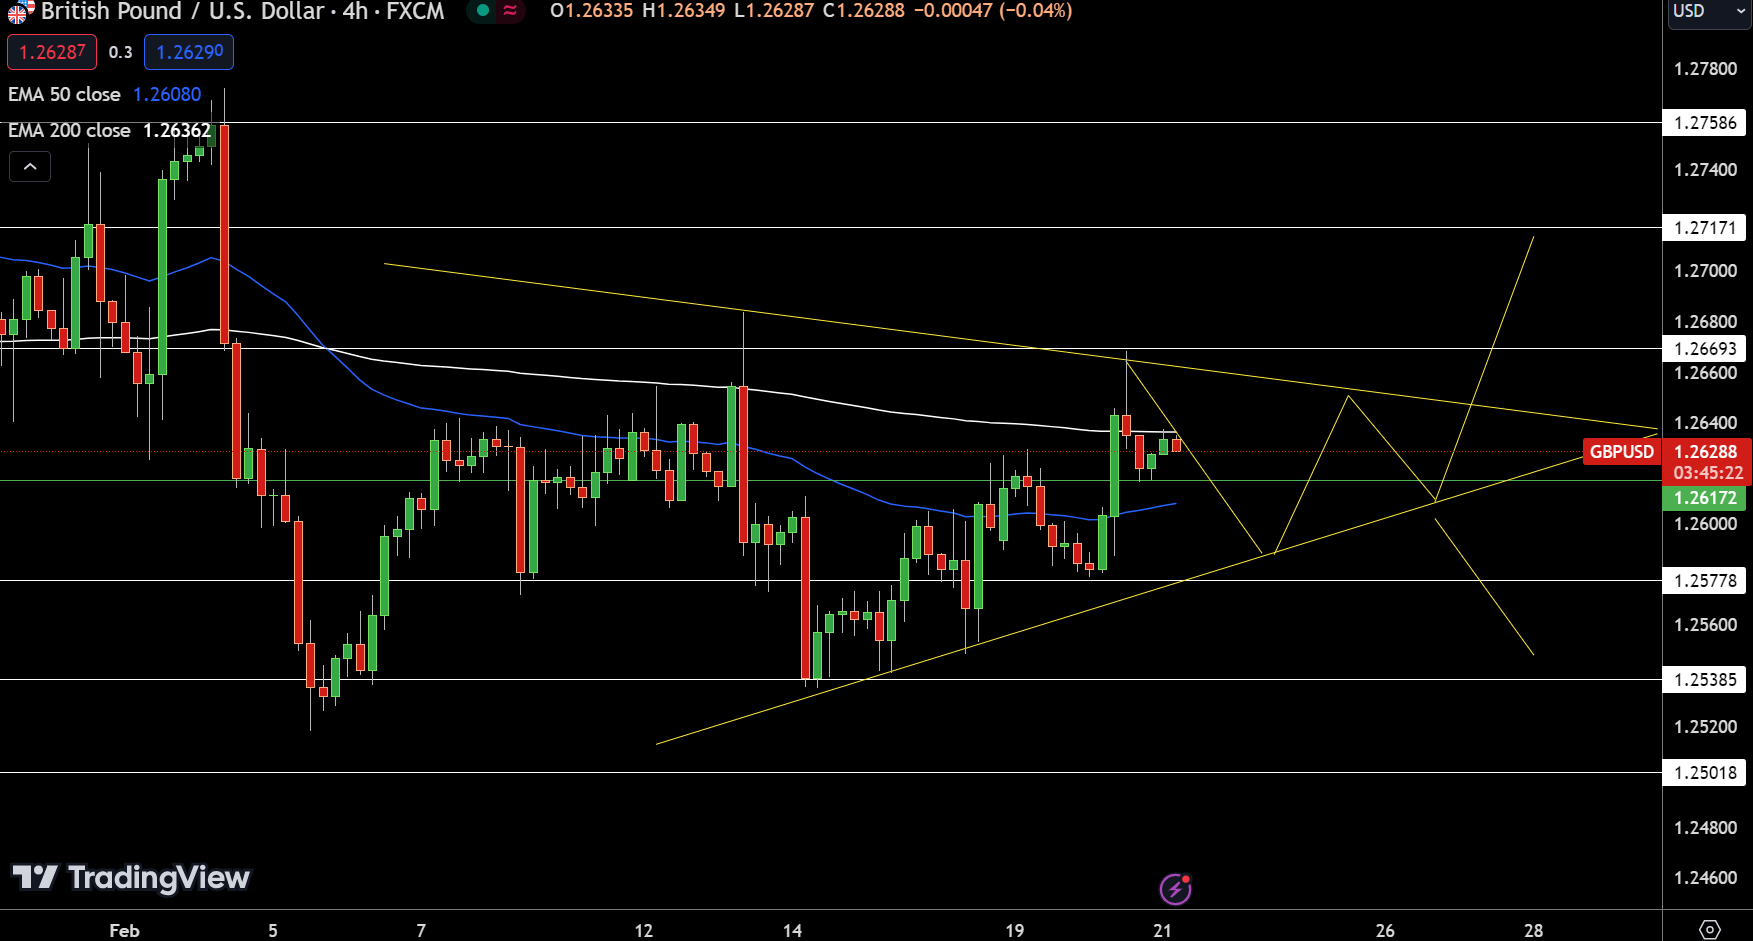The height and width of the screenshot is (941, 1753).
Task: Click the 1.26693 horizontal line price label
Action: tap(1705, 349)
